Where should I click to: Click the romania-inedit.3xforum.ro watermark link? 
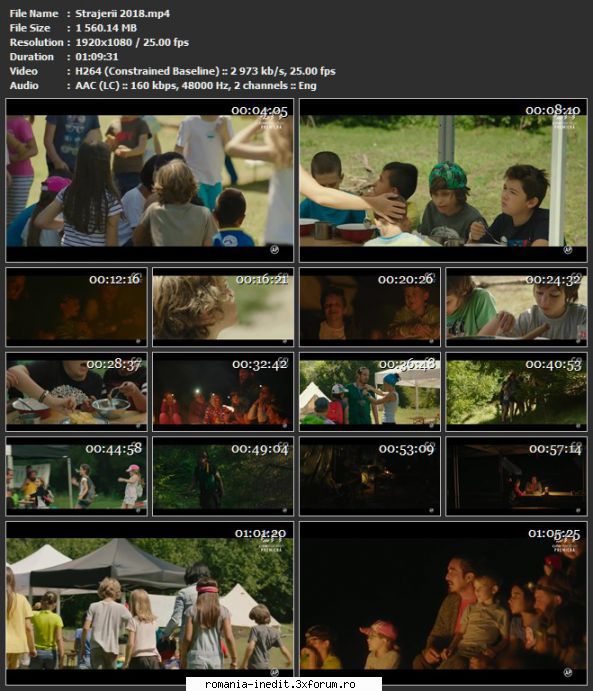(x=280, y=684)
